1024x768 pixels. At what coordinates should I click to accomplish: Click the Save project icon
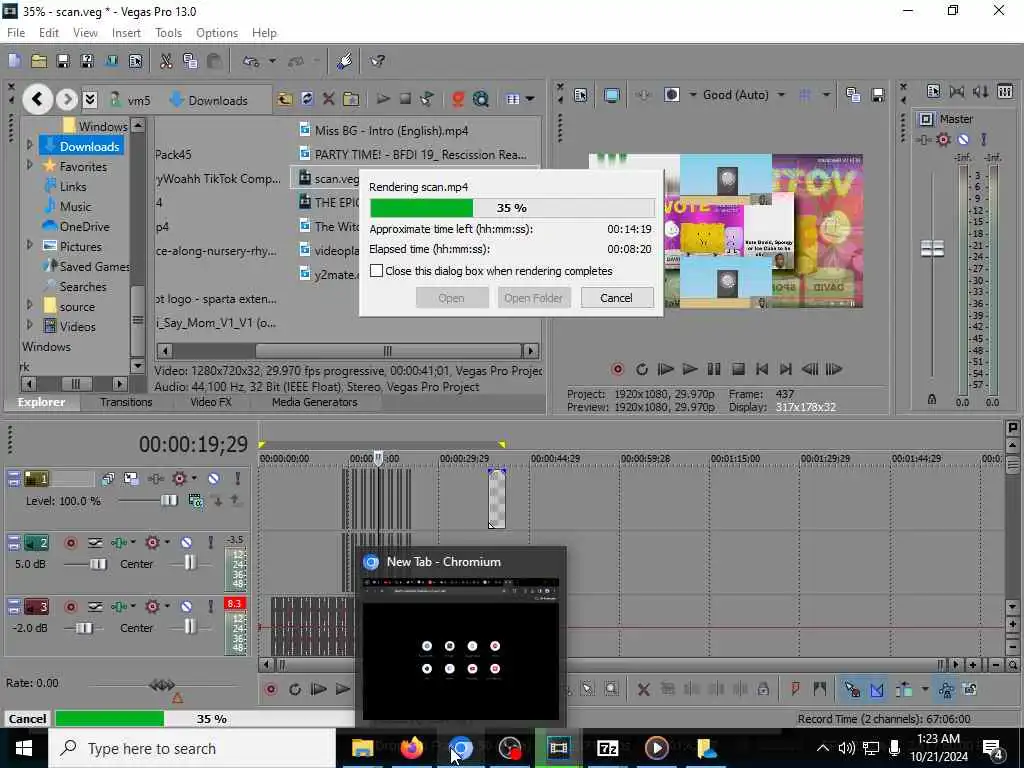tap(63, 61)
